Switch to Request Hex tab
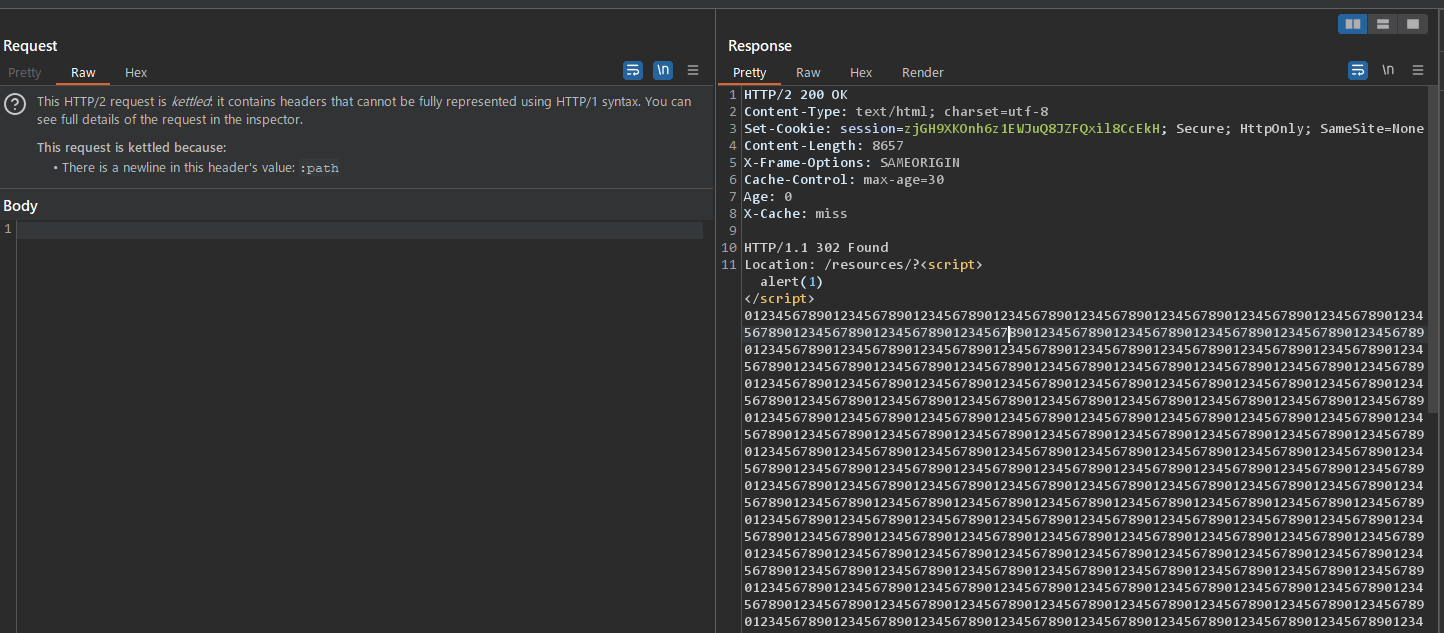 136,73
